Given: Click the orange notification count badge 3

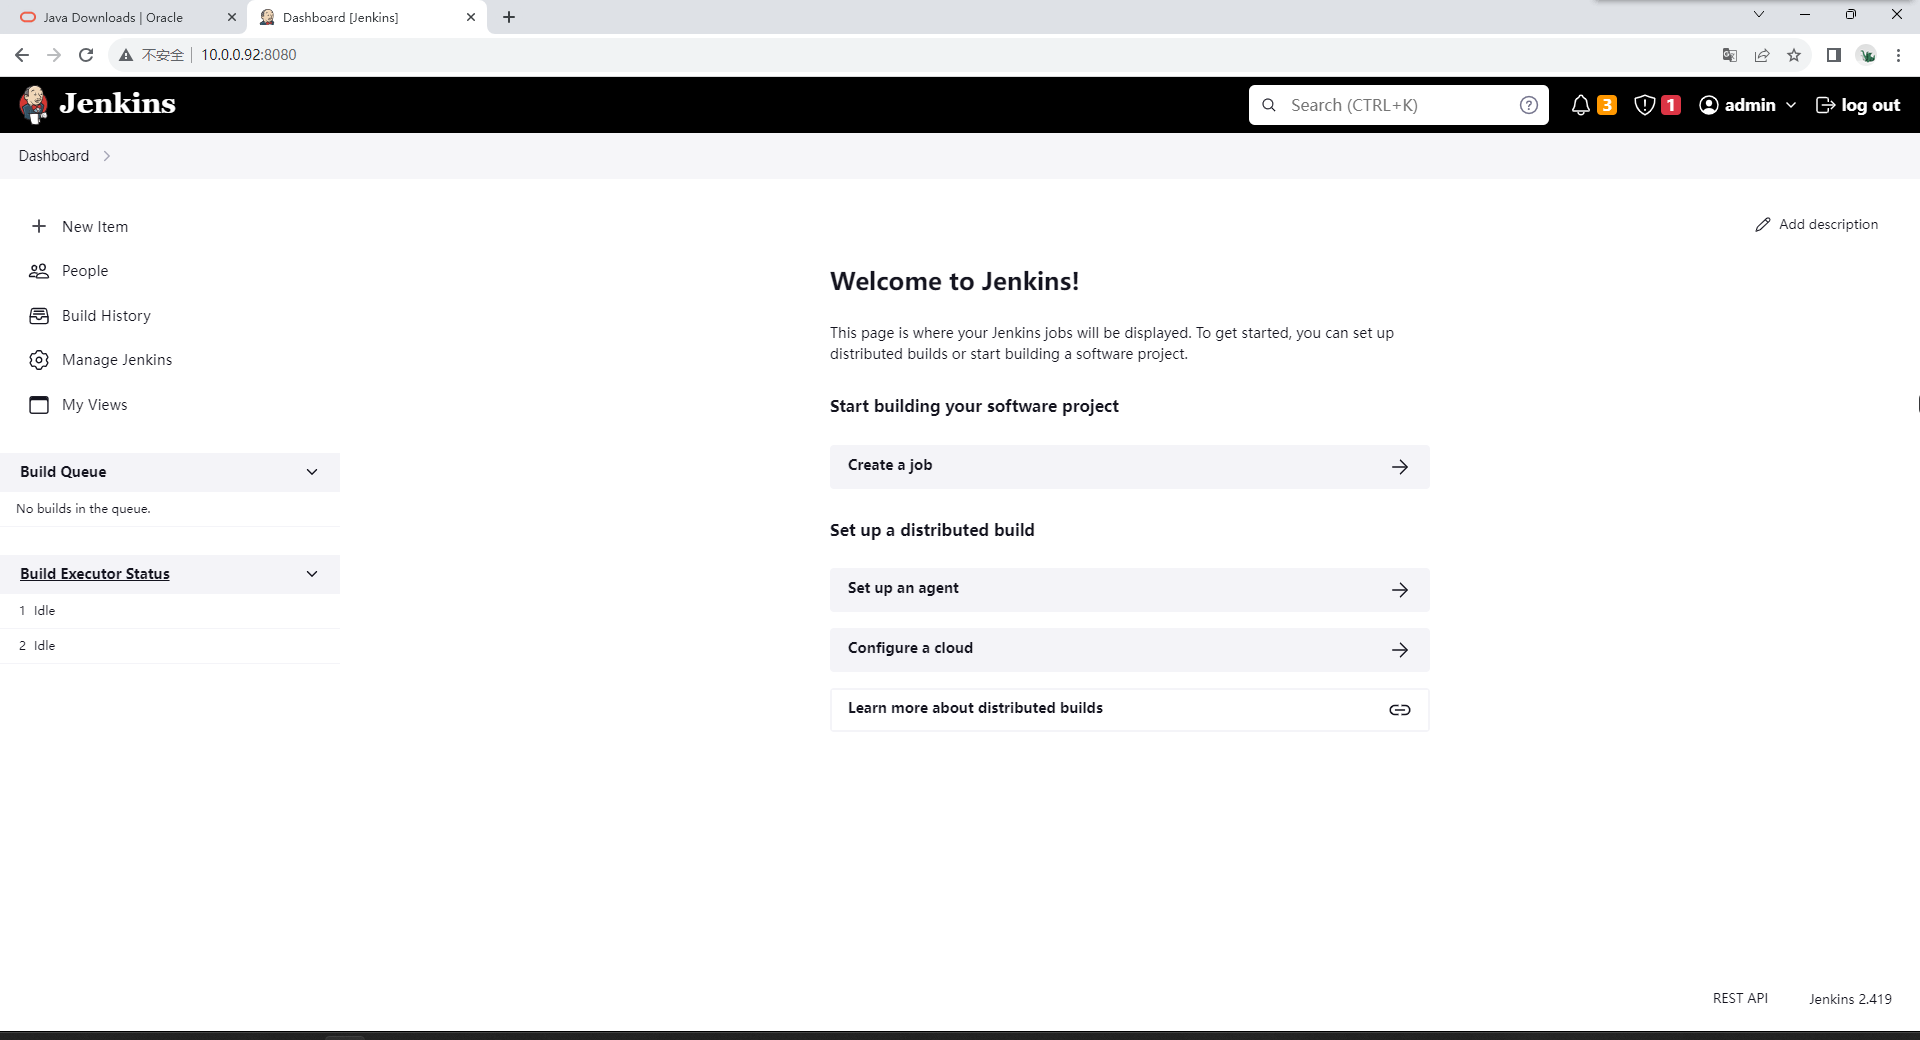Looking at the screenshot, I should pyautogui.click(x=1607, y=105).
